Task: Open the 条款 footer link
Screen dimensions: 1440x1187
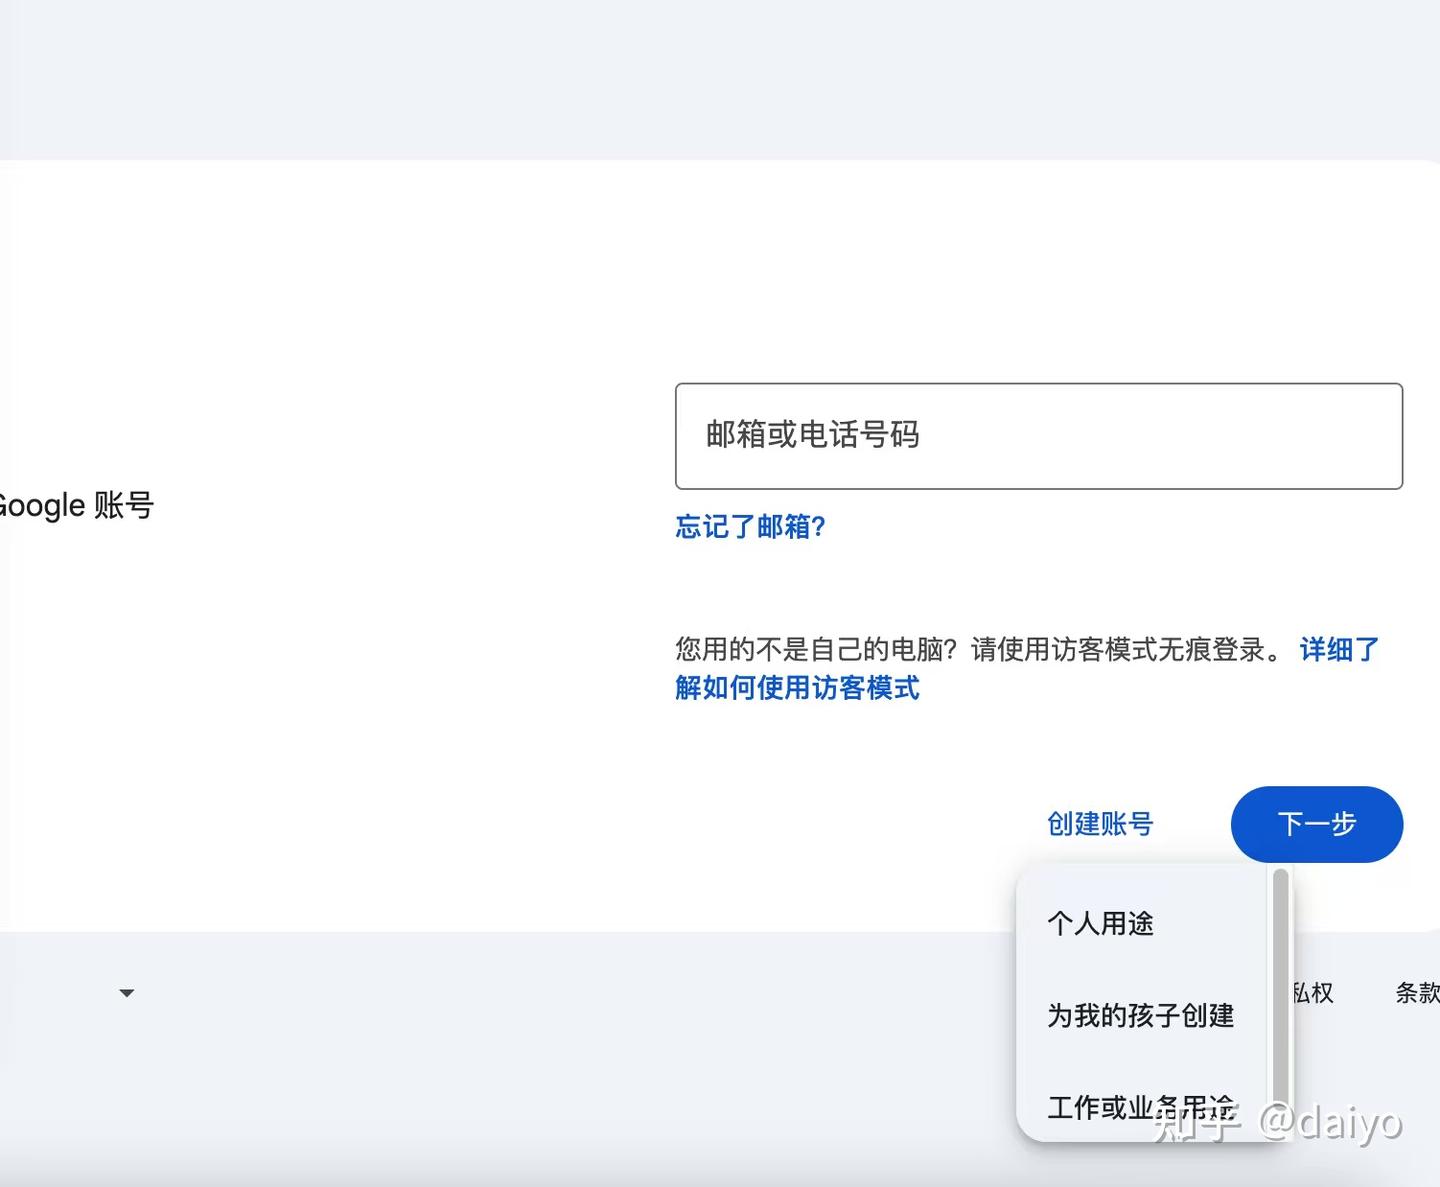Action: pos(1417,993)
